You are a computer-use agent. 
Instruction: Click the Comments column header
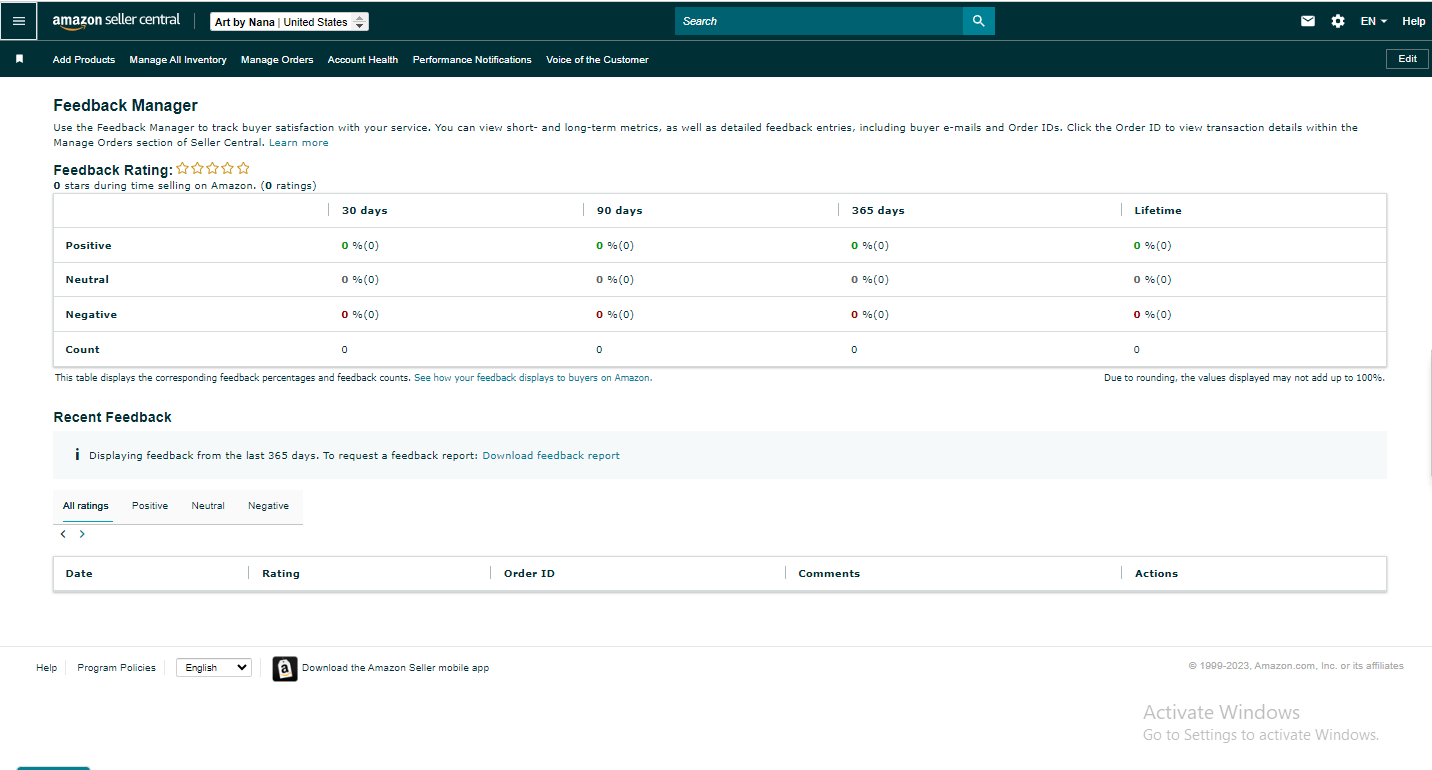[x=829, y=574]
